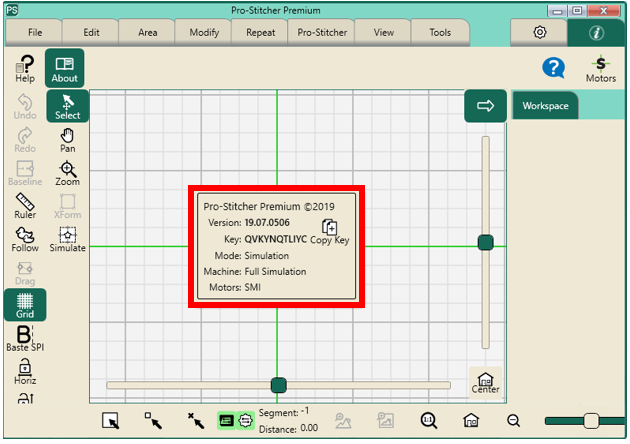This screenshot has width=630, height=444.
Task: Open the settings gear tab
Action: (540, 32)
